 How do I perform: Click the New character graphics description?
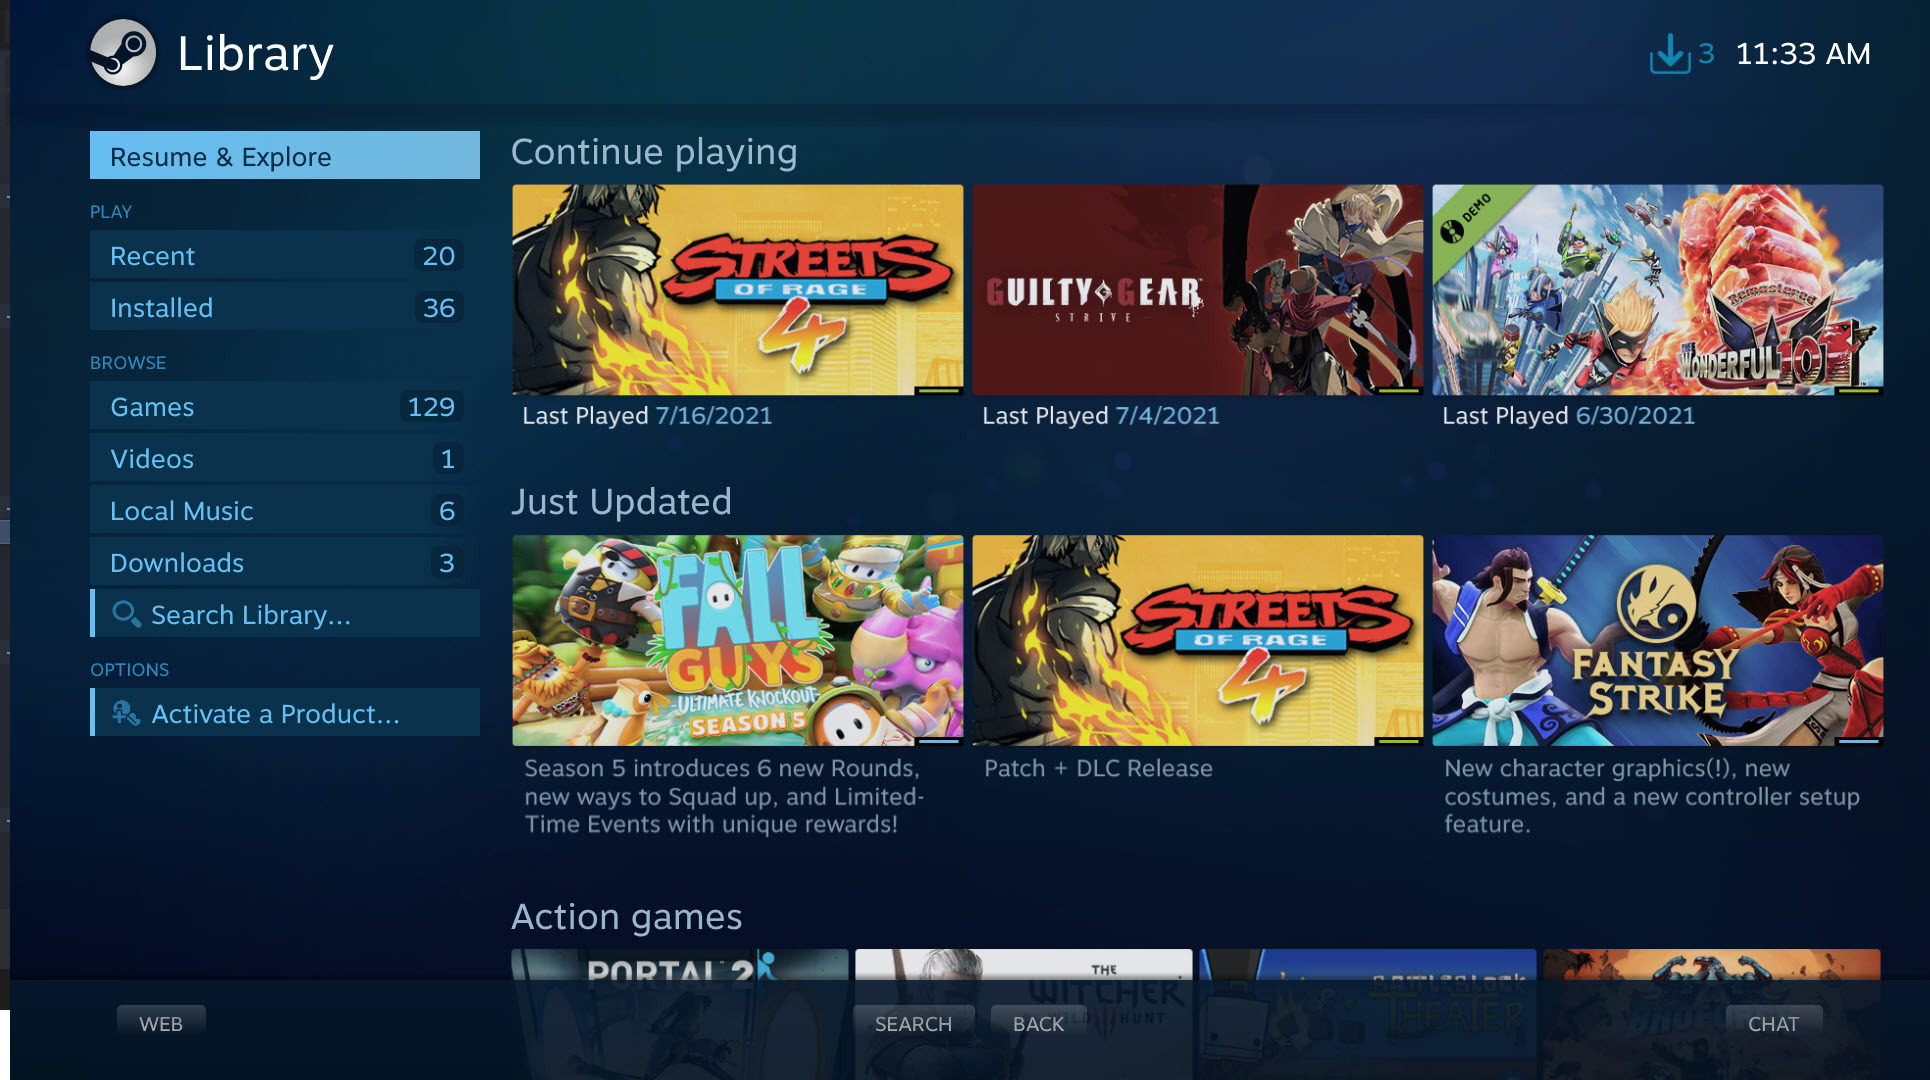click(x=1652, y=796)
